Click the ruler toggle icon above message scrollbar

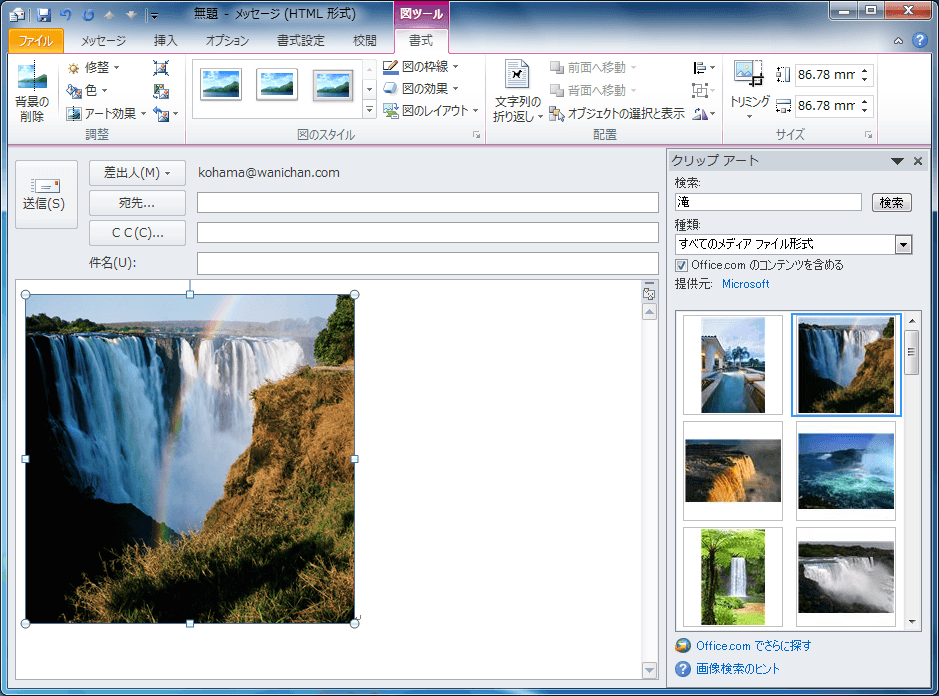(649, 293)
